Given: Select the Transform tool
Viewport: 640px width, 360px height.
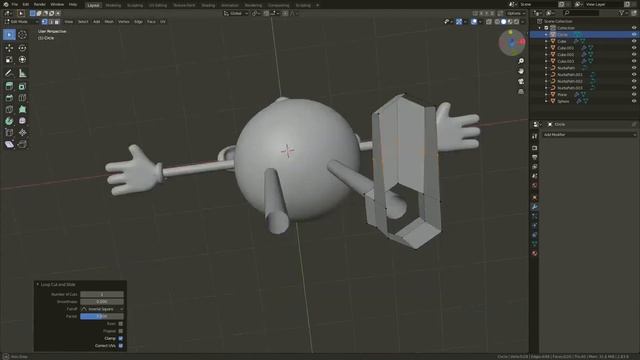Looking at the screenshot, I should pyautogui.click(x=22, y=60).
